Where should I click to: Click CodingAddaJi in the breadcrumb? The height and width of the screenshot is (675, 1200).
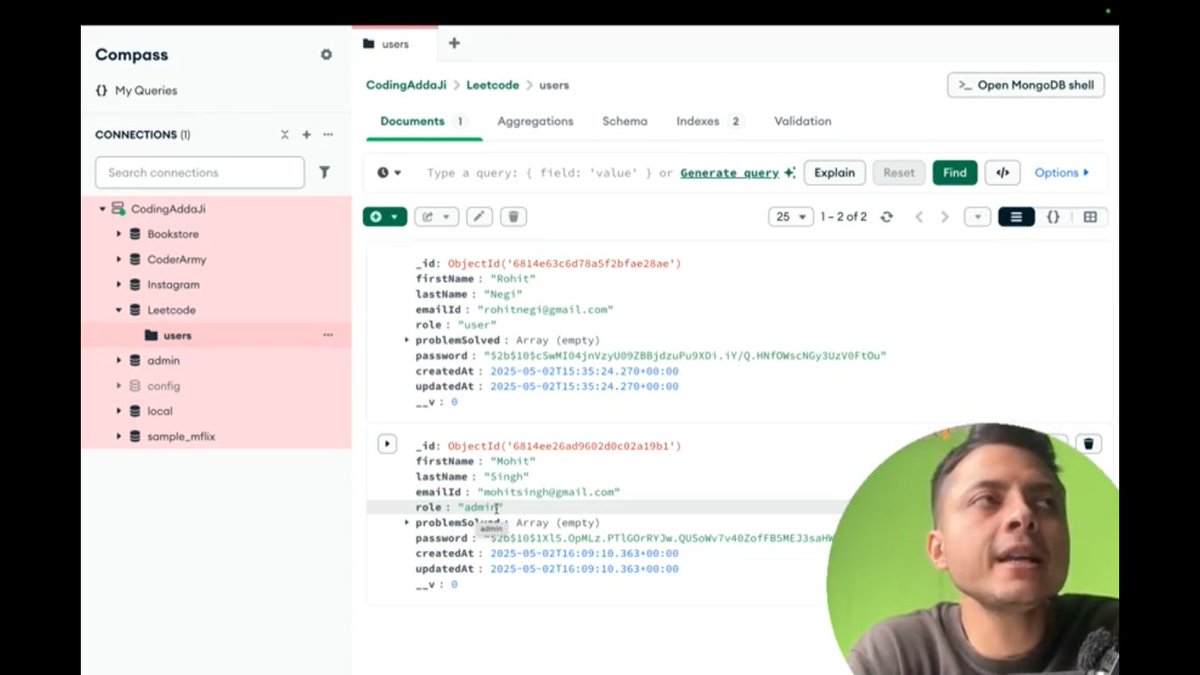(406, 85)
